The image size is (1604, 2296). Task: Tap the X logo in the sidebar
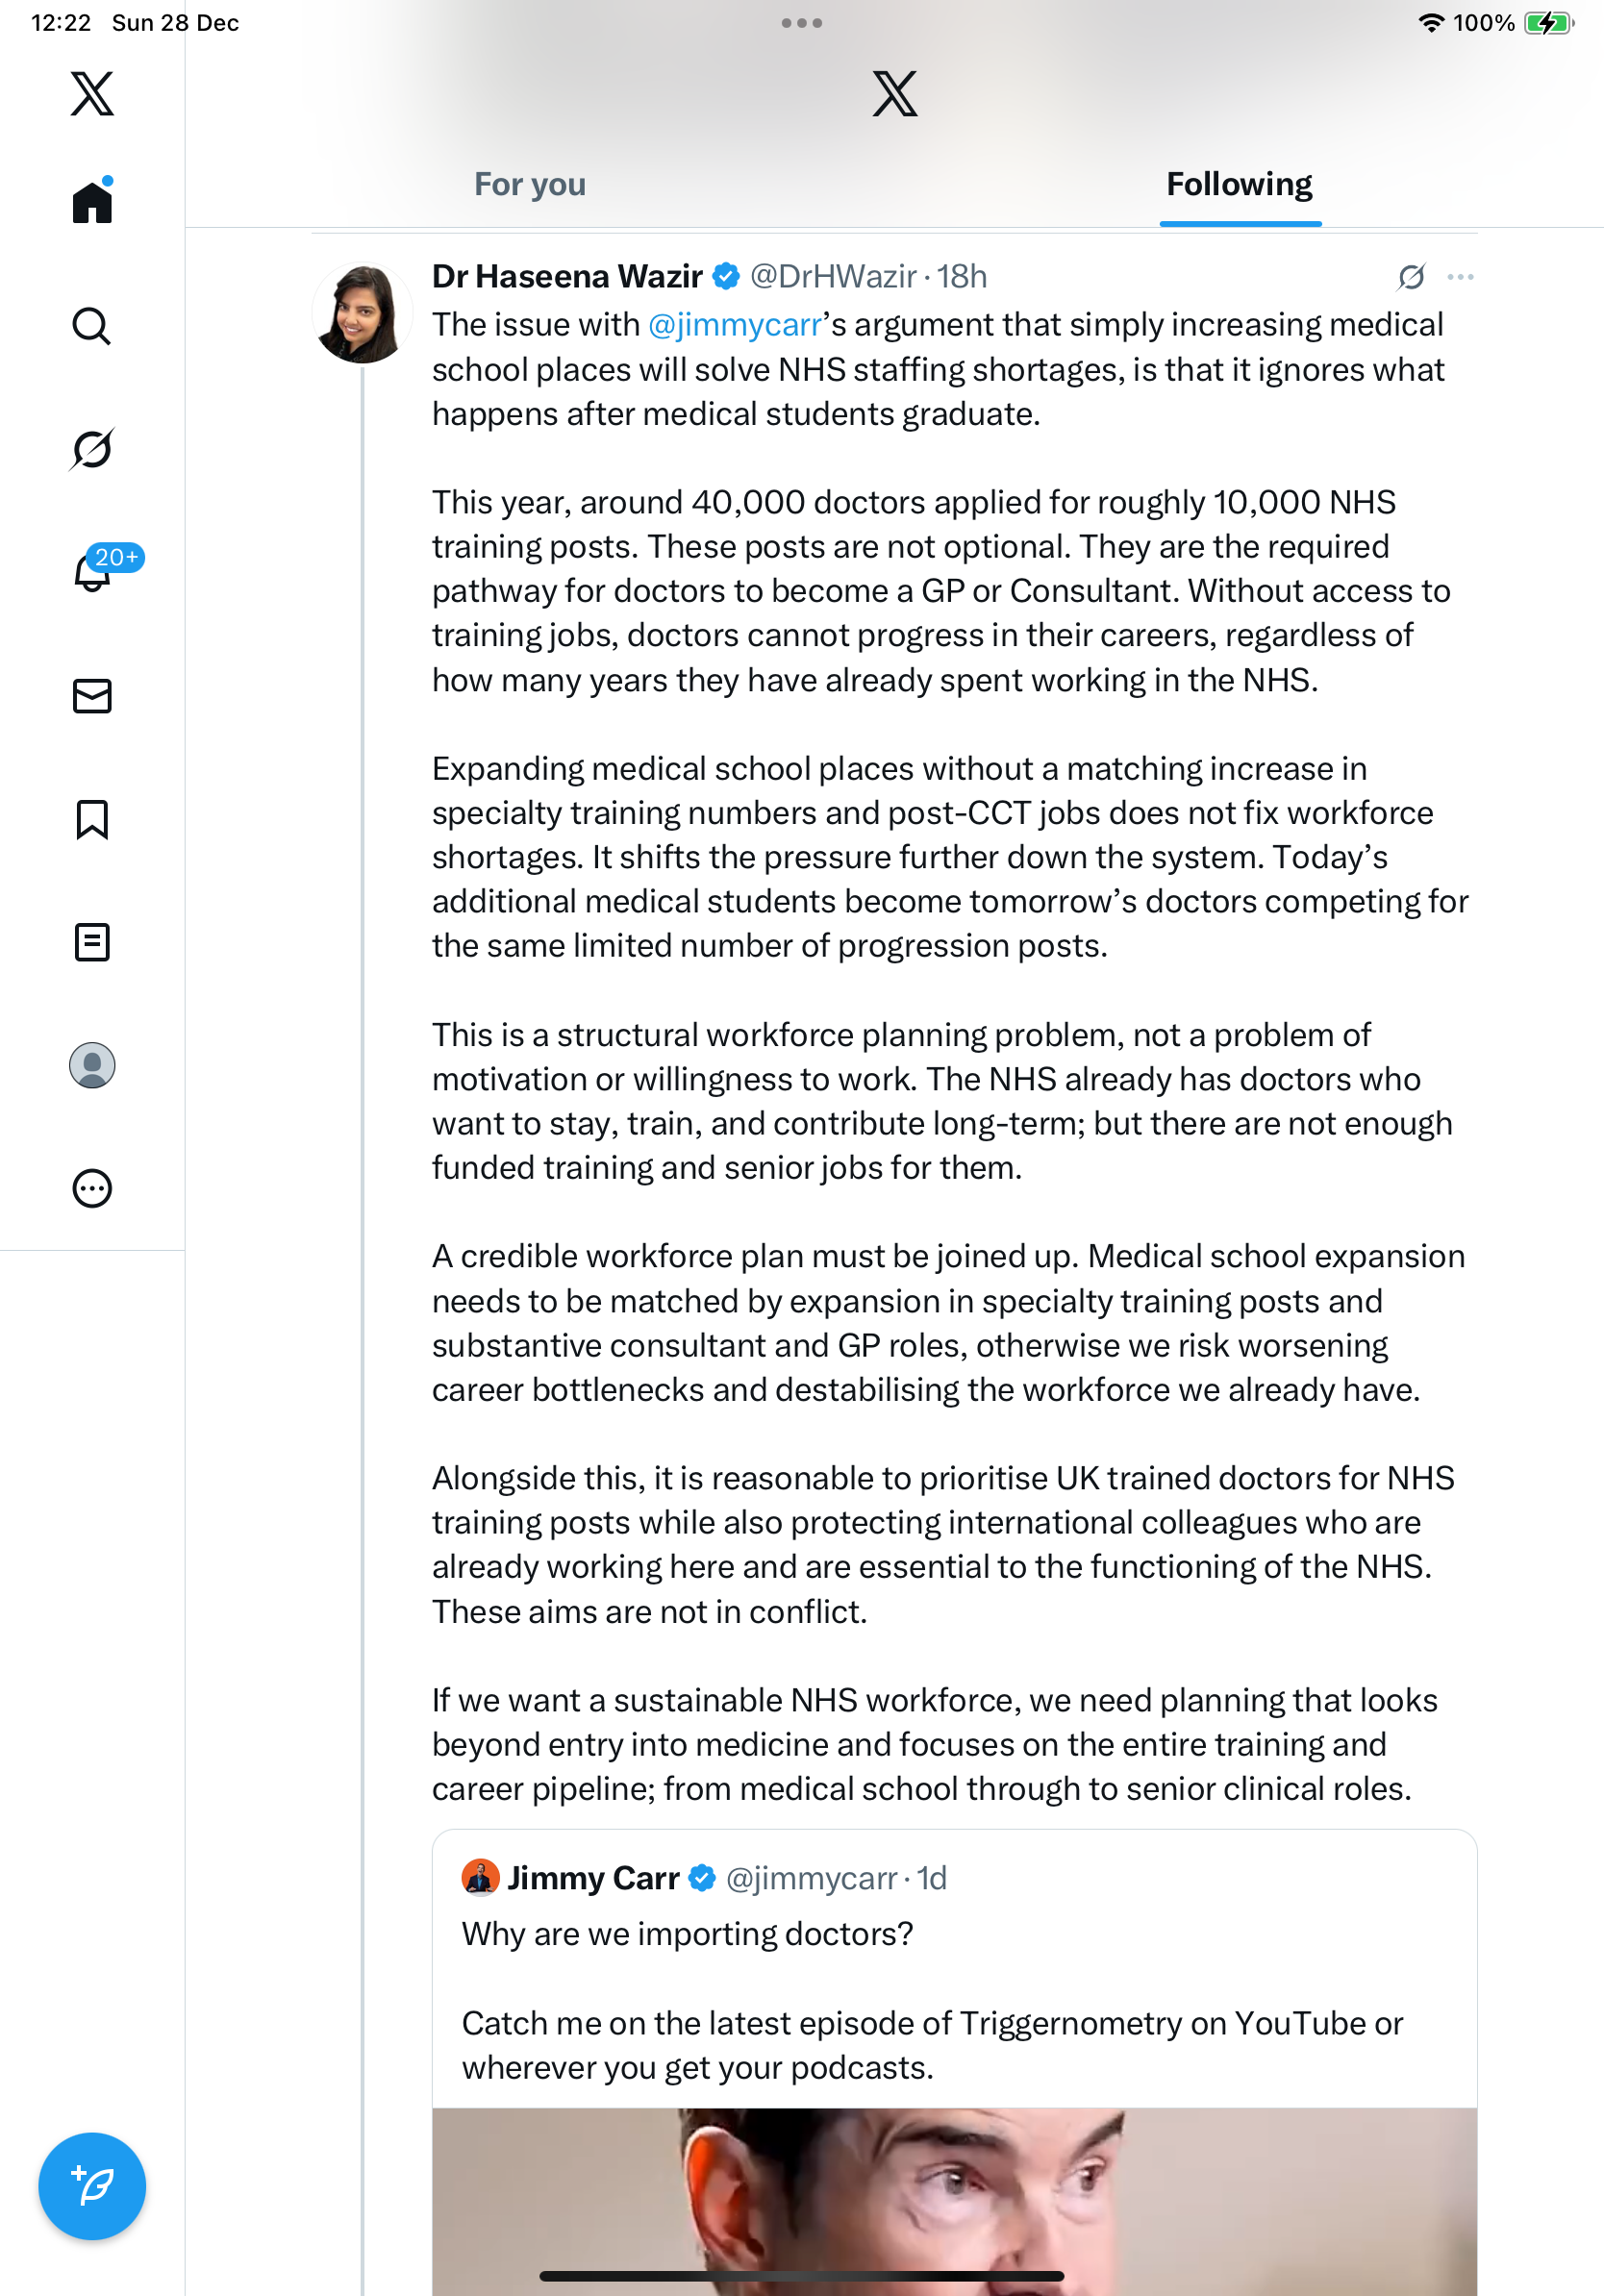[92, 94]
